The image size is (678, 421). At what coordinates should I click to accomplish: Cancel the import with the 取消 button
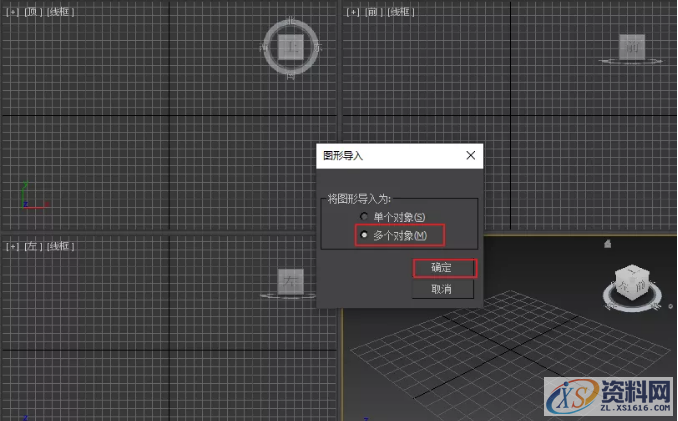pos(441,289)
